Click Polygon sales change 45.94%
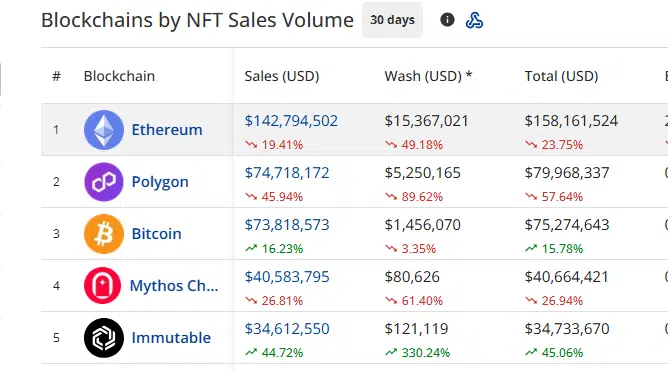The width and height of the screenshot is (668, 370). pos(274,197)
